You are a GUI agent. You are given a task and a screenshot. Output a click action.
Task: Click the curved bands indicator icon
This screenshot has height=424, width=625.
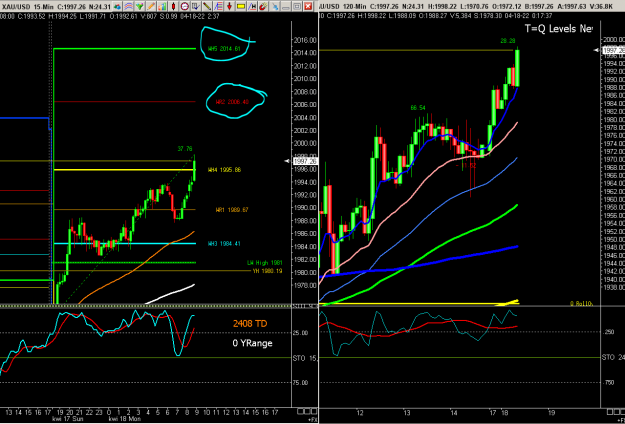128,6
